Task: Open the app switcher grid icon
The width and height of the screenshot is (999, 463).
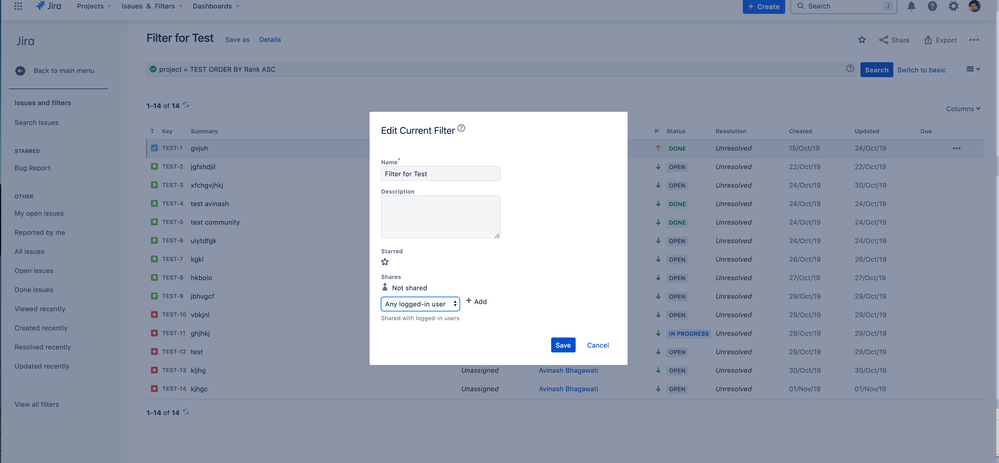Action: (18, 6)
